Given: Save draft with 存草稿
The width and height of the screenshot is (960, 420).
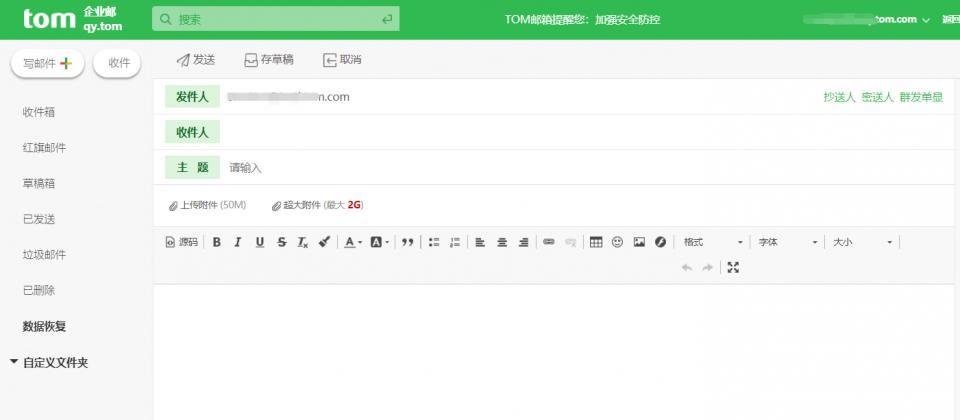Looking at the screenshot, I should point(269,59).
